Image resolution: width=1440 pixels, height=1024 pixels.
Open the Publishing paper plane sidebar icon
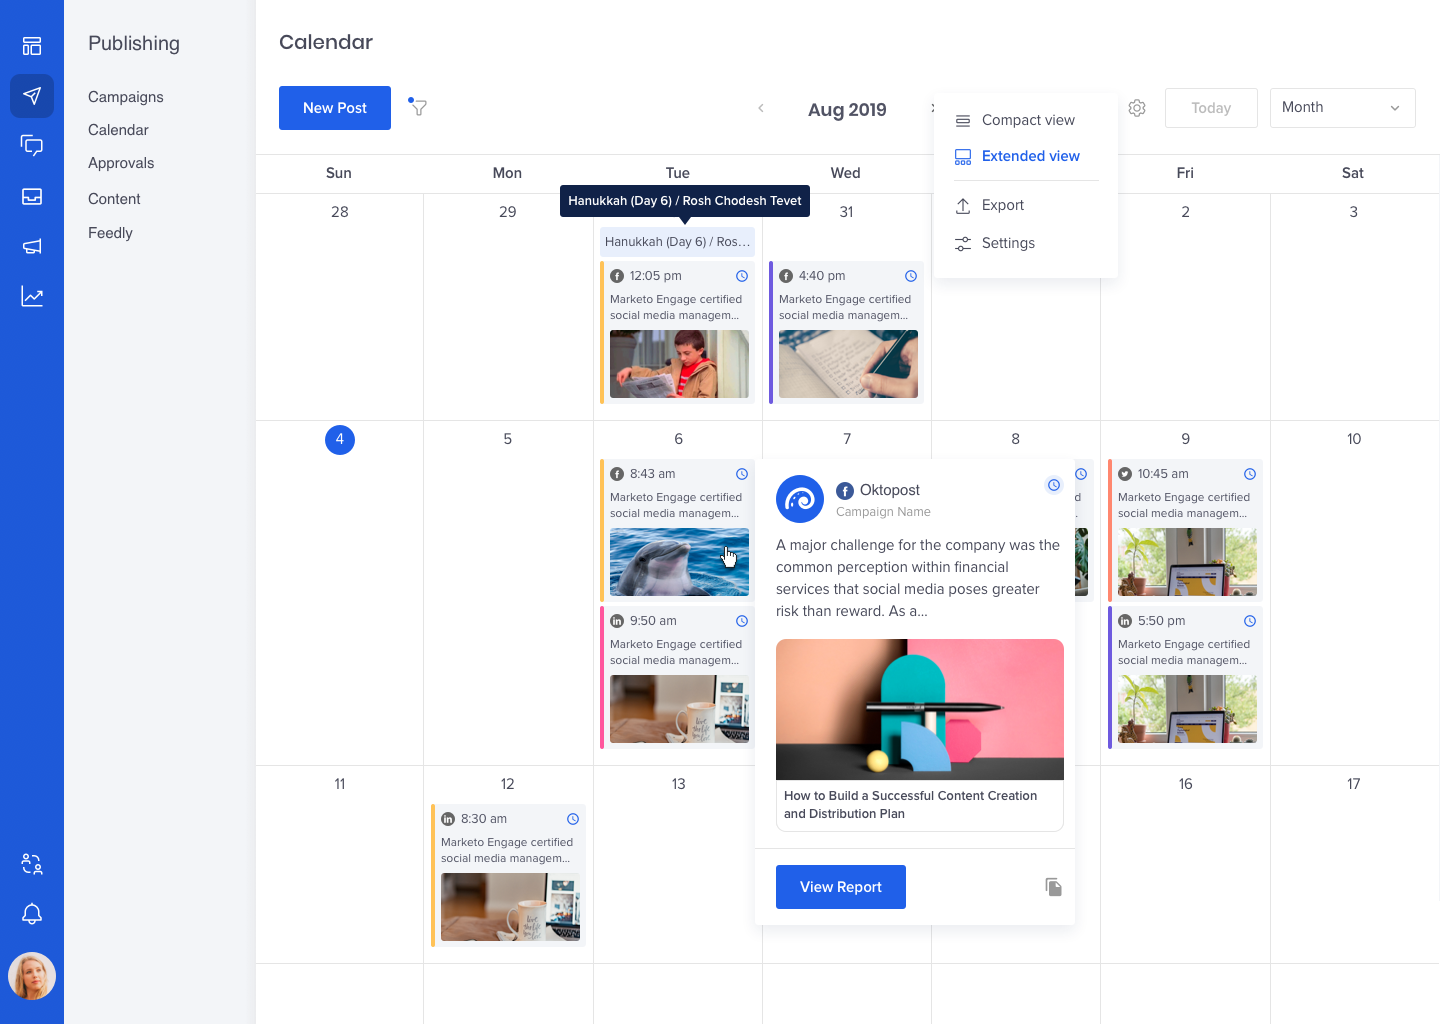[x=32, y=96]
